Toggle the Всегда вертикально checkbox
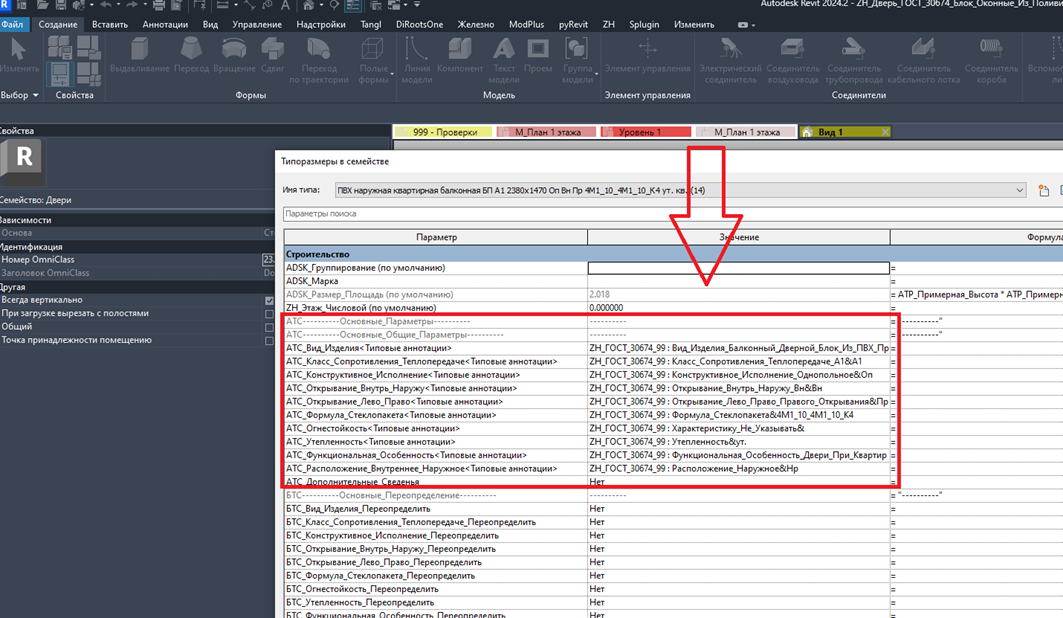This screenshot has height=618, width=1063. pyautogui.click(x=269, y=300)
